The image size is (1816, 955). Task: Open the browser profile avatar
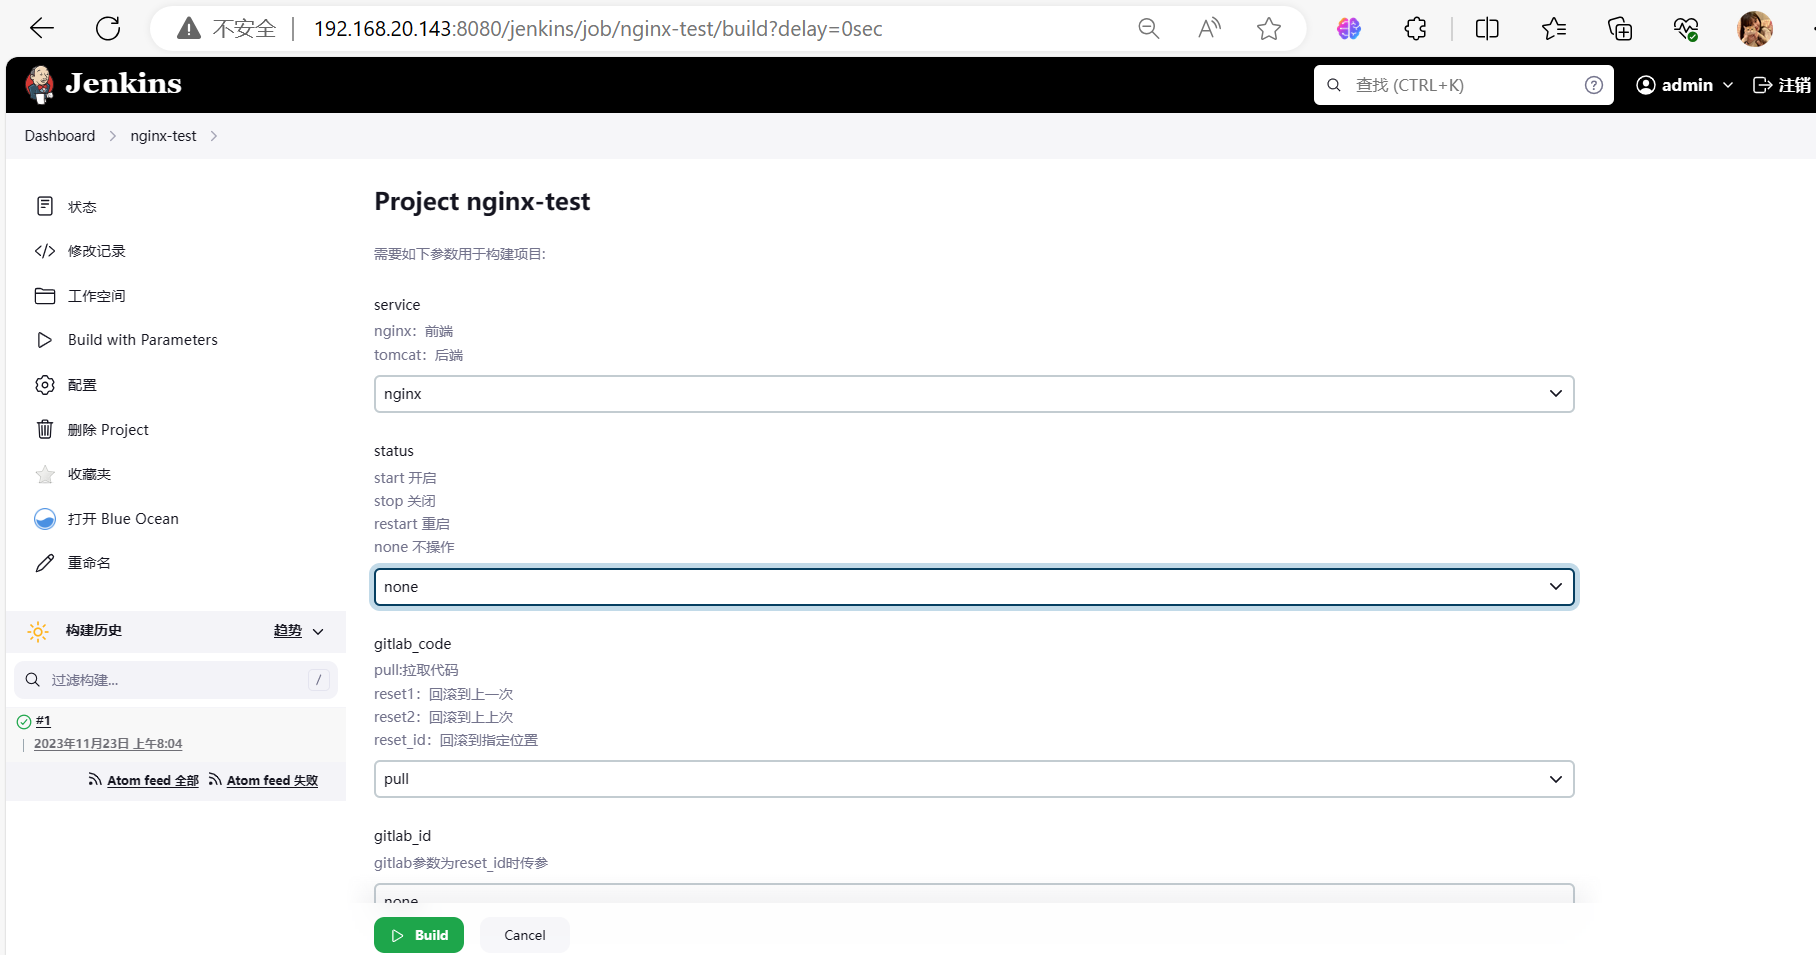pos(1755,29)
